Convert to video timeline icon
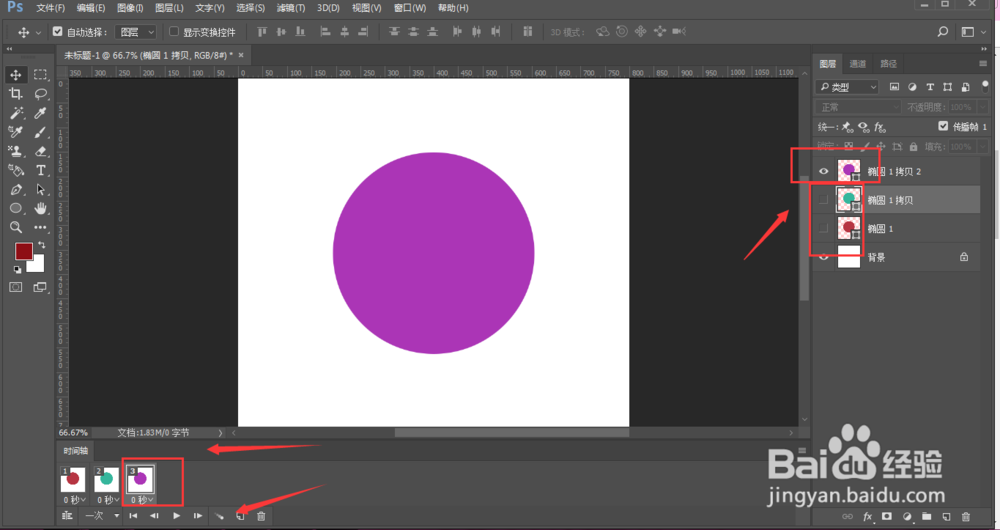This screenshot has width=1000, height=530. click(x=67, y=516)
